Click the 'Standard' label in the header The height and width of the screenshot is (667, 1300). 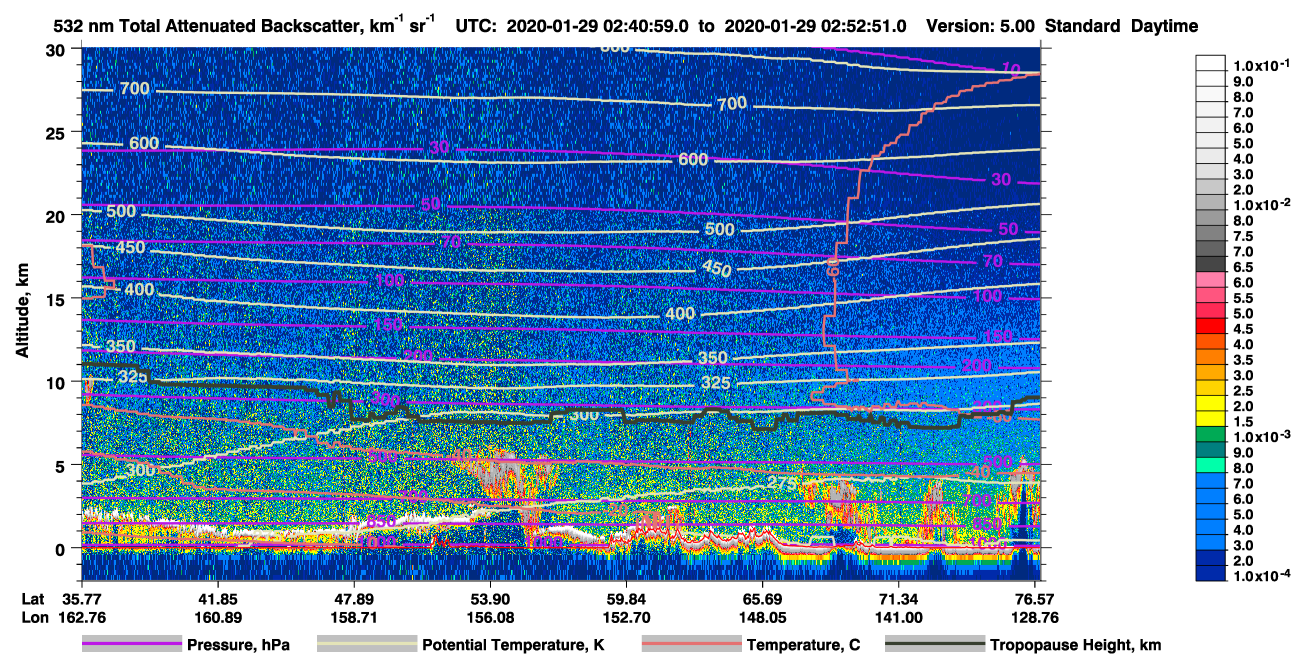(1082, 26)
